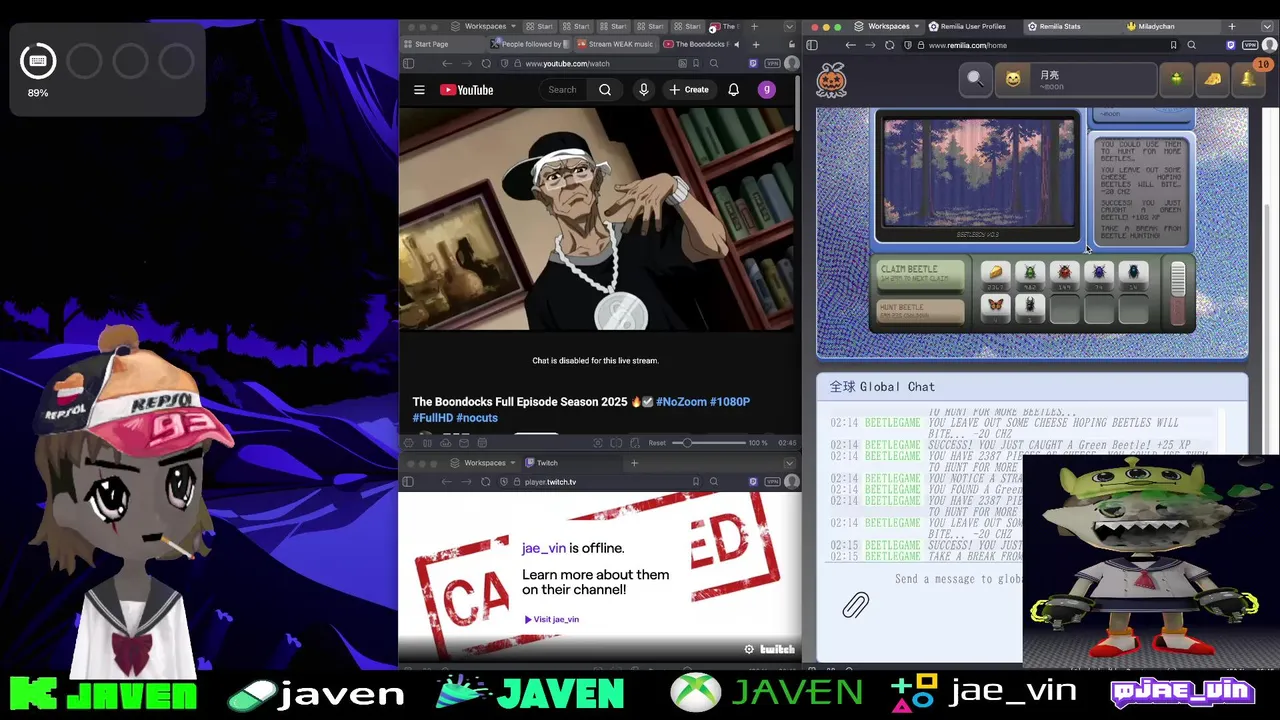Mute The Boondocks tab audio

coord(737,44)
